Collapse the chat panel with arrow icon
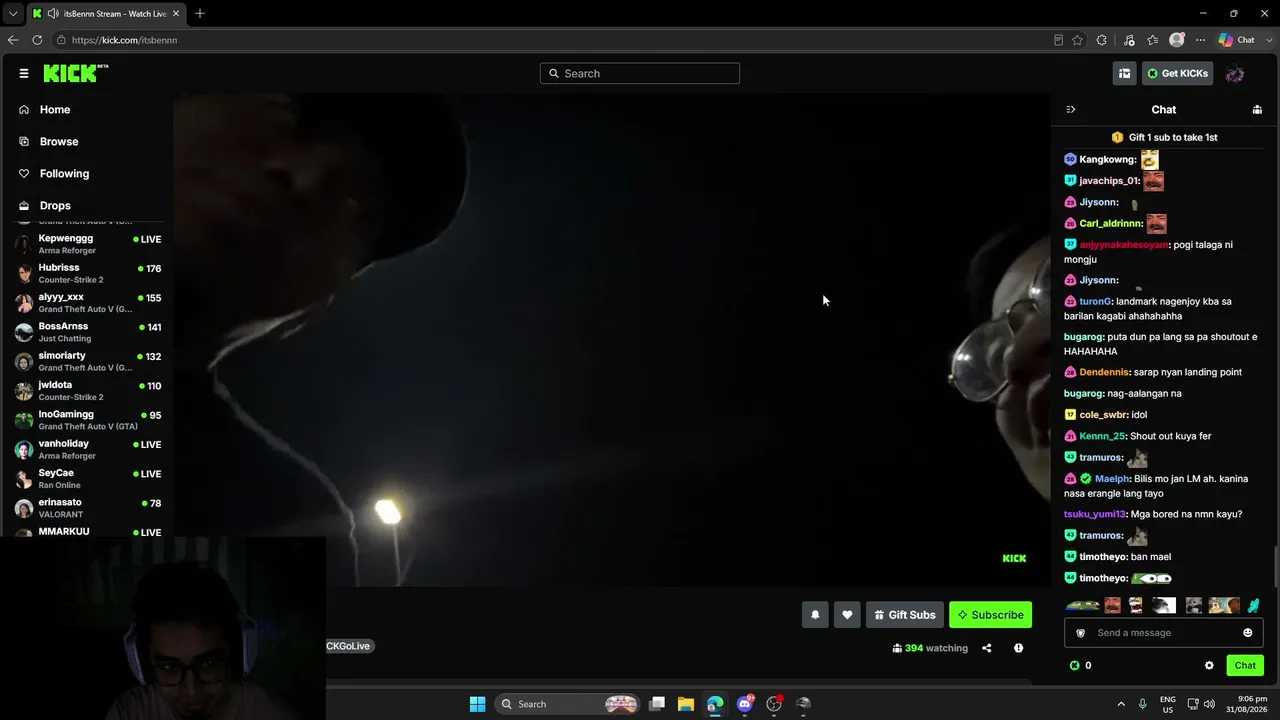The image size is (1280, 720). [1070, 110]
